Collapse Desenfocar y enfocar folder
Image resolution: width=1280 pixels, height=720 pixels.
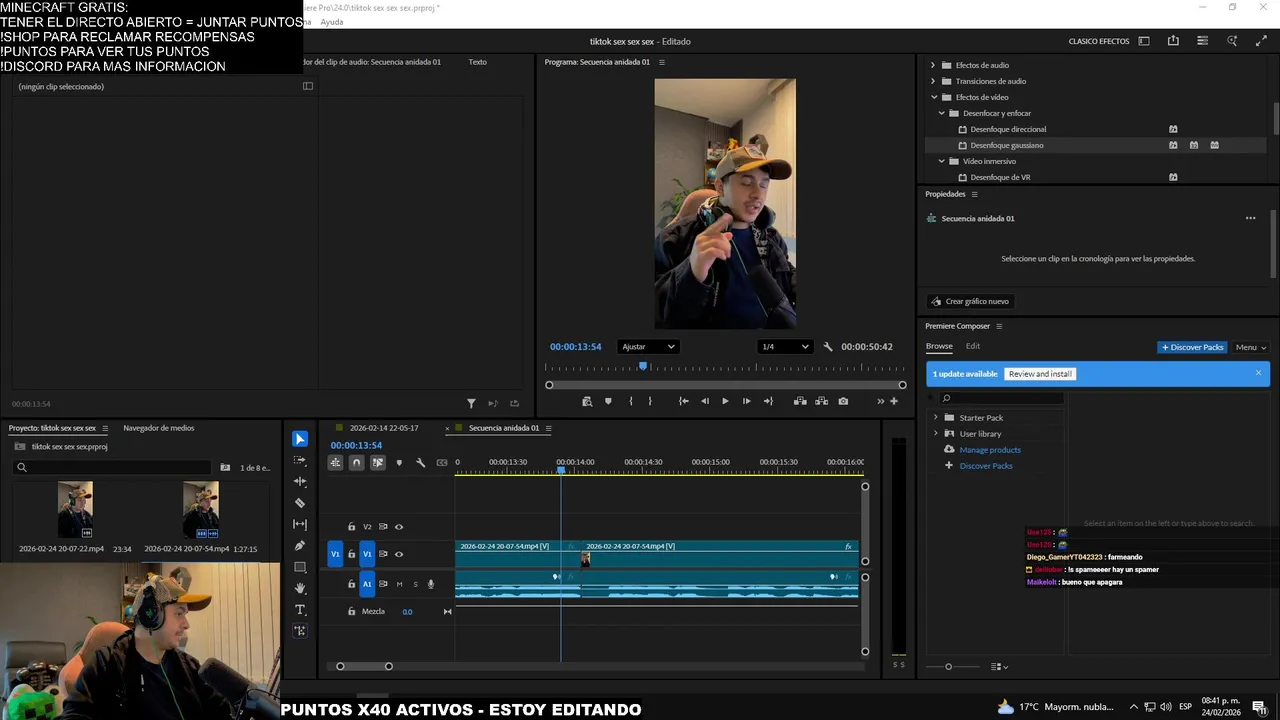[941, 113]
